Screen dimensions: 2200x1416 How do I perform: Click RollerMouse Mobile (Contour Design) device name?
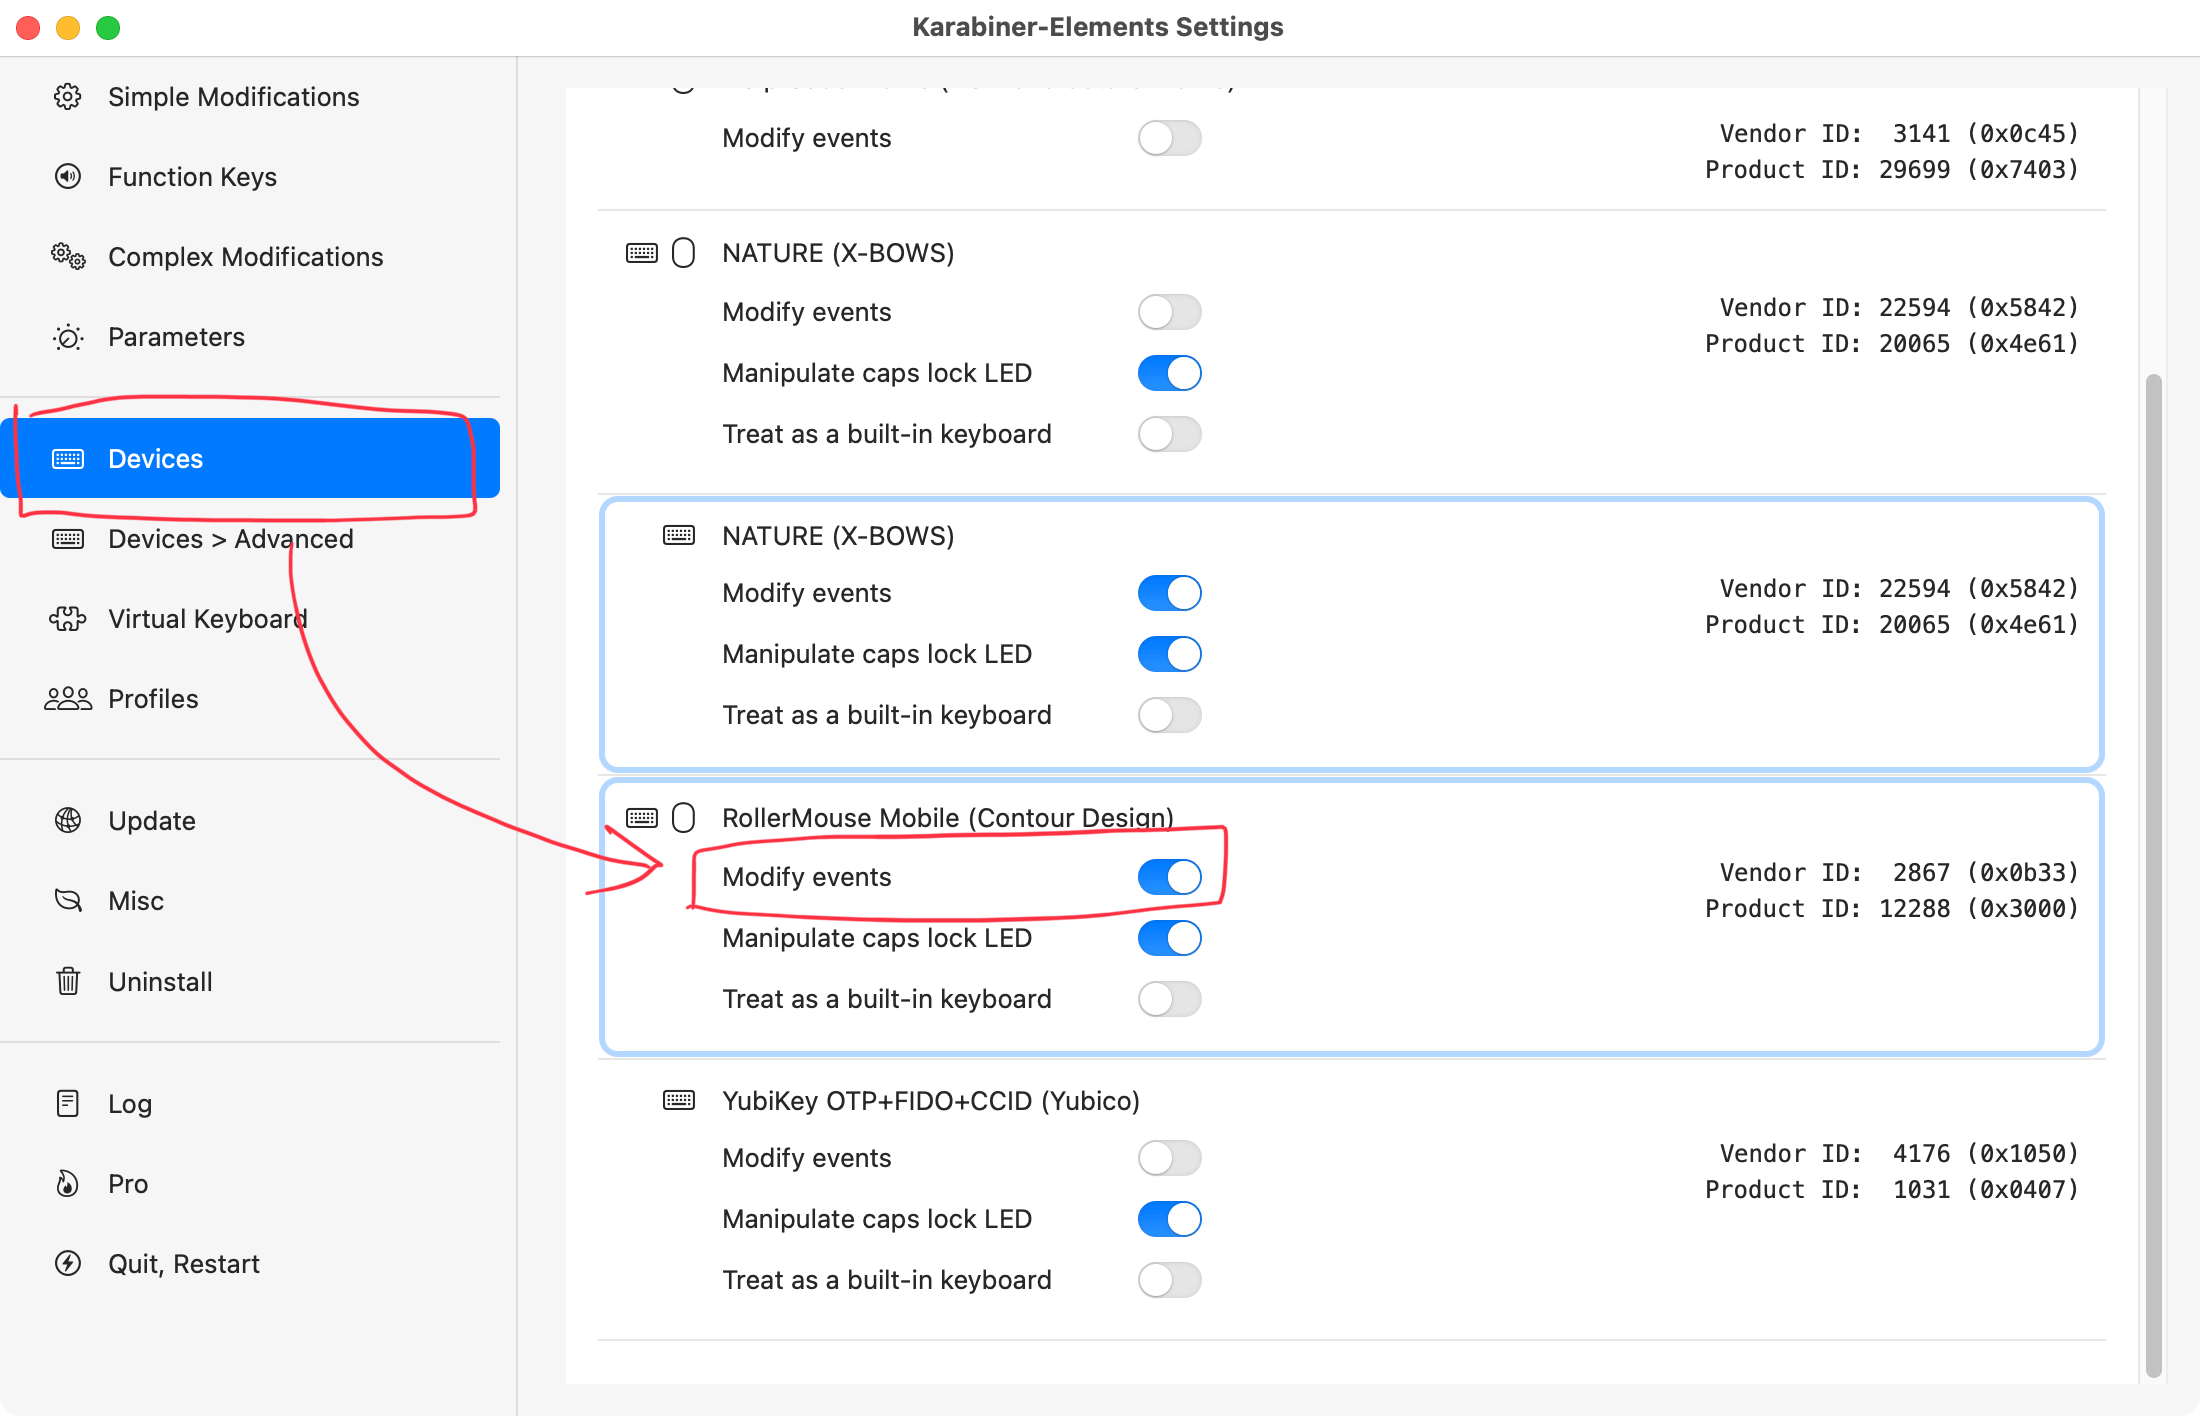948,818
